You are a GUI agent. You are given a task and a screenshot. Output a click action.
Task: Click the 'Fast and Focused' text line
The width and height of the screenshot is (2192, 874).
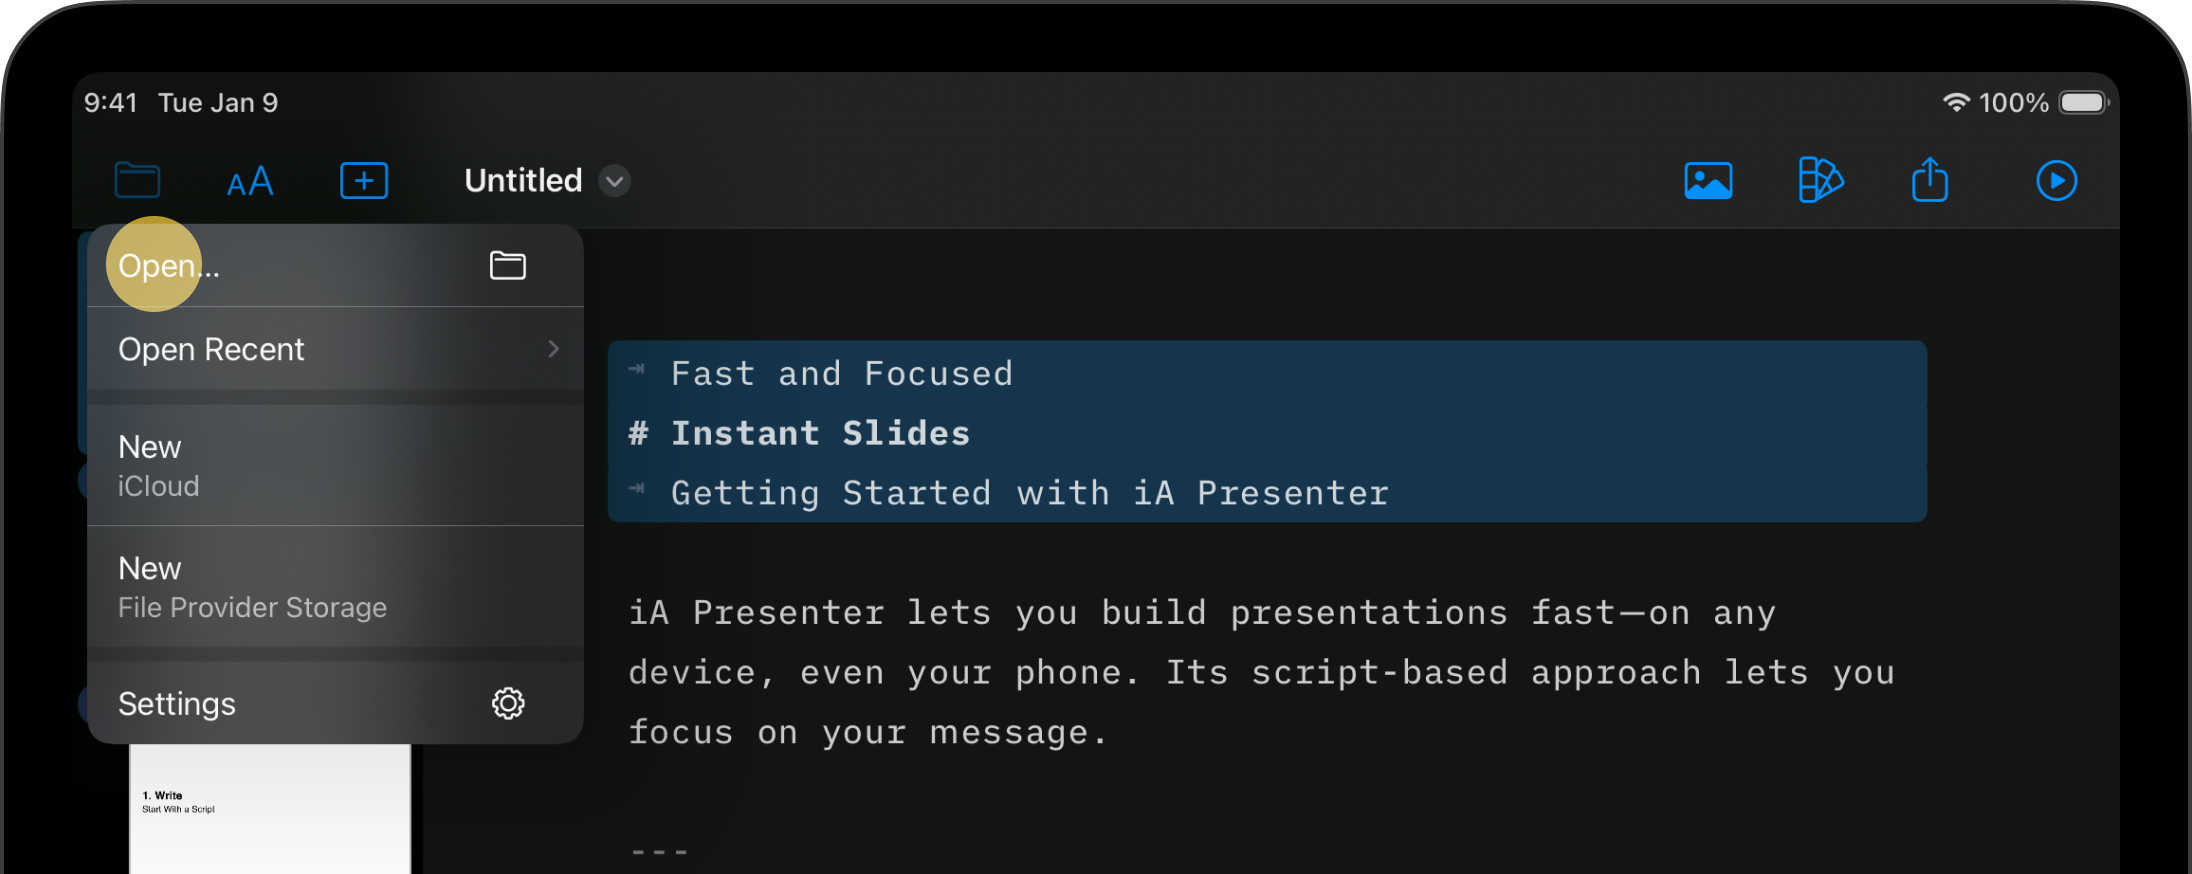(x=841, y=374)
